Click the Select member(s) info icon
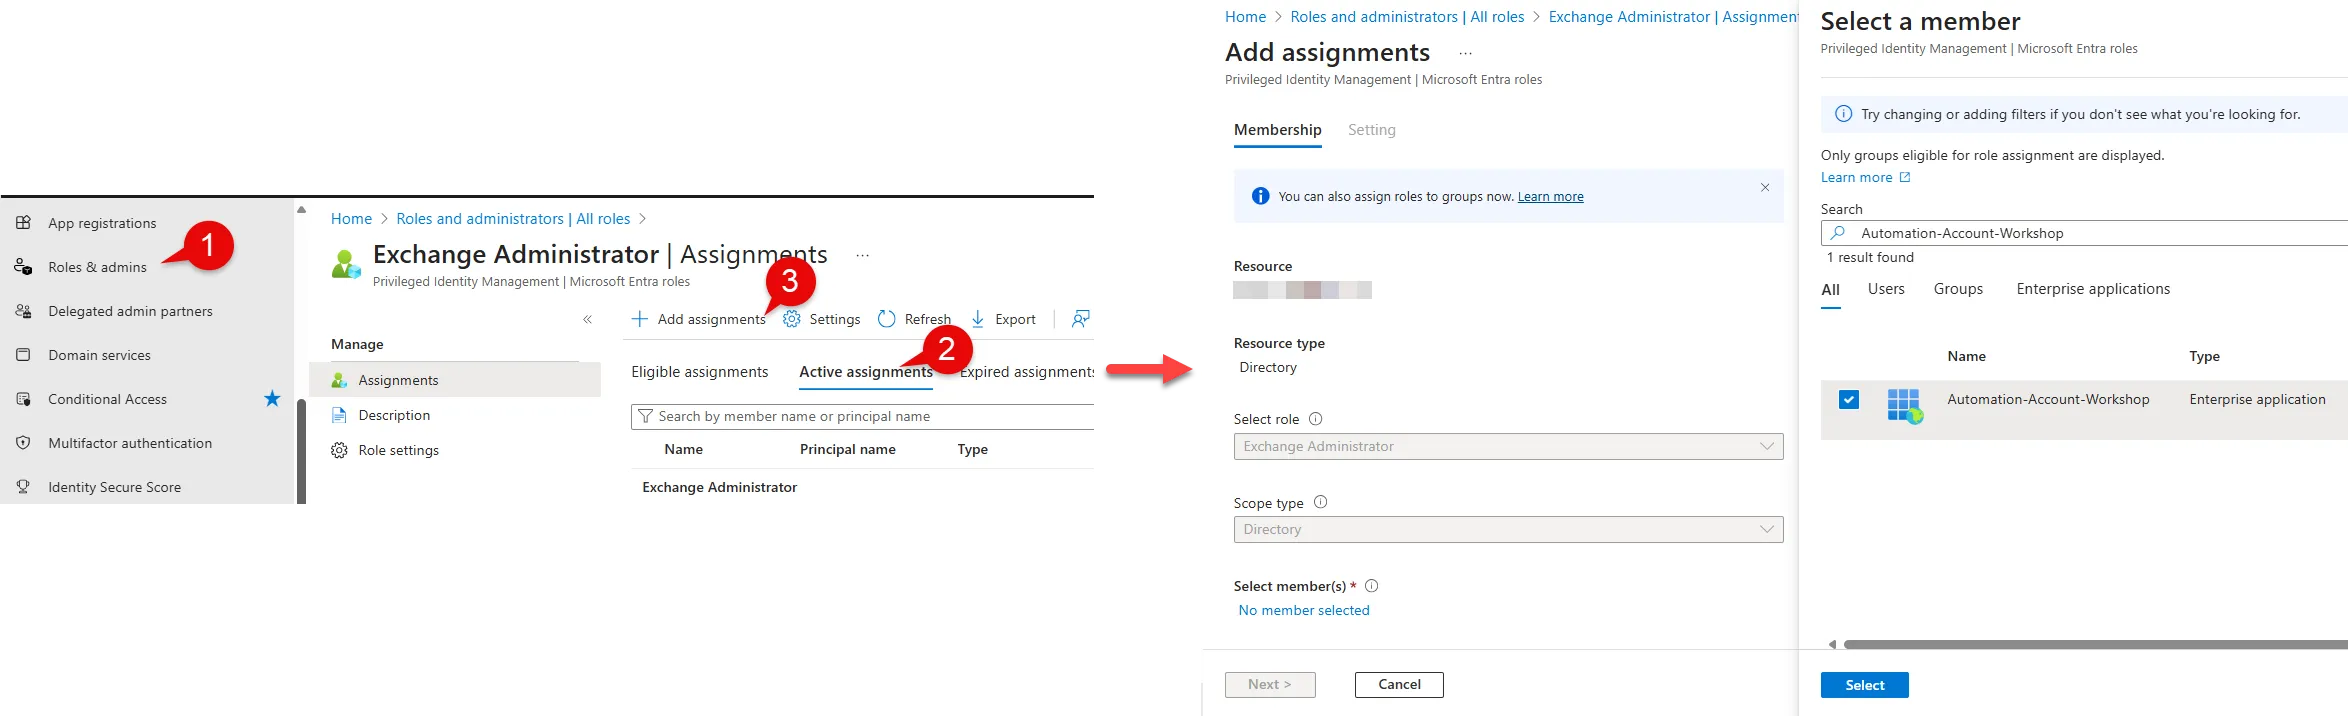 1372,586
